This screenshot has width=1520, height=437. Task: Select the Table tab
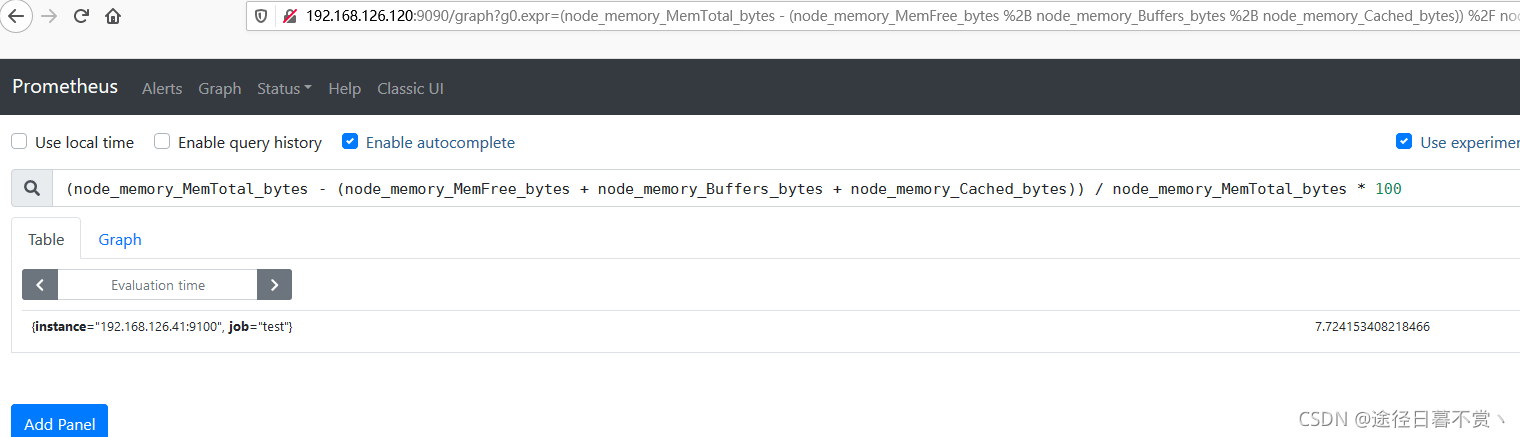(46, 240)
